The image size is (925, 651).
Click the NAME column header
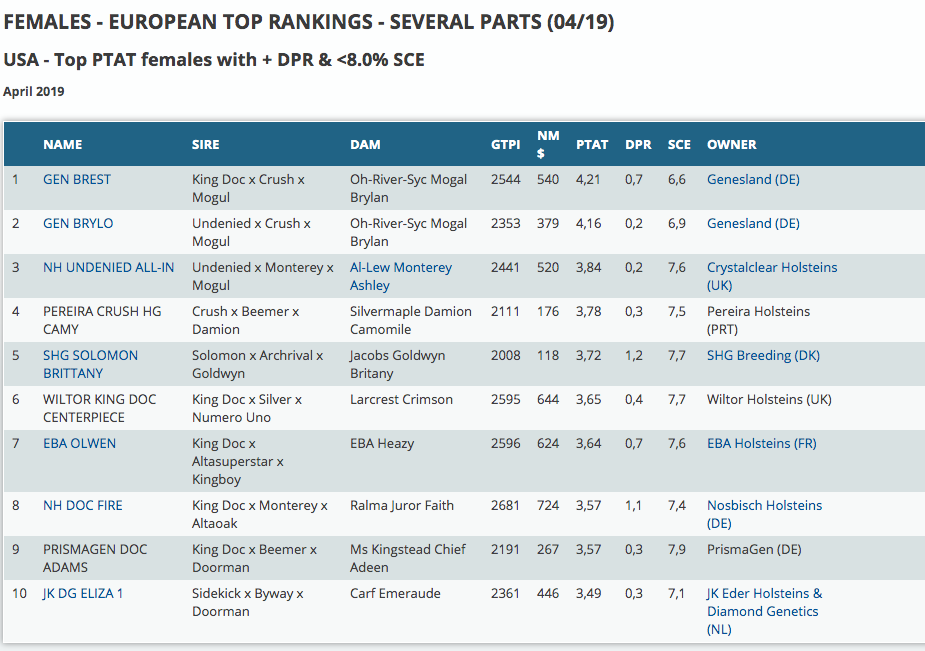(63, 145)
